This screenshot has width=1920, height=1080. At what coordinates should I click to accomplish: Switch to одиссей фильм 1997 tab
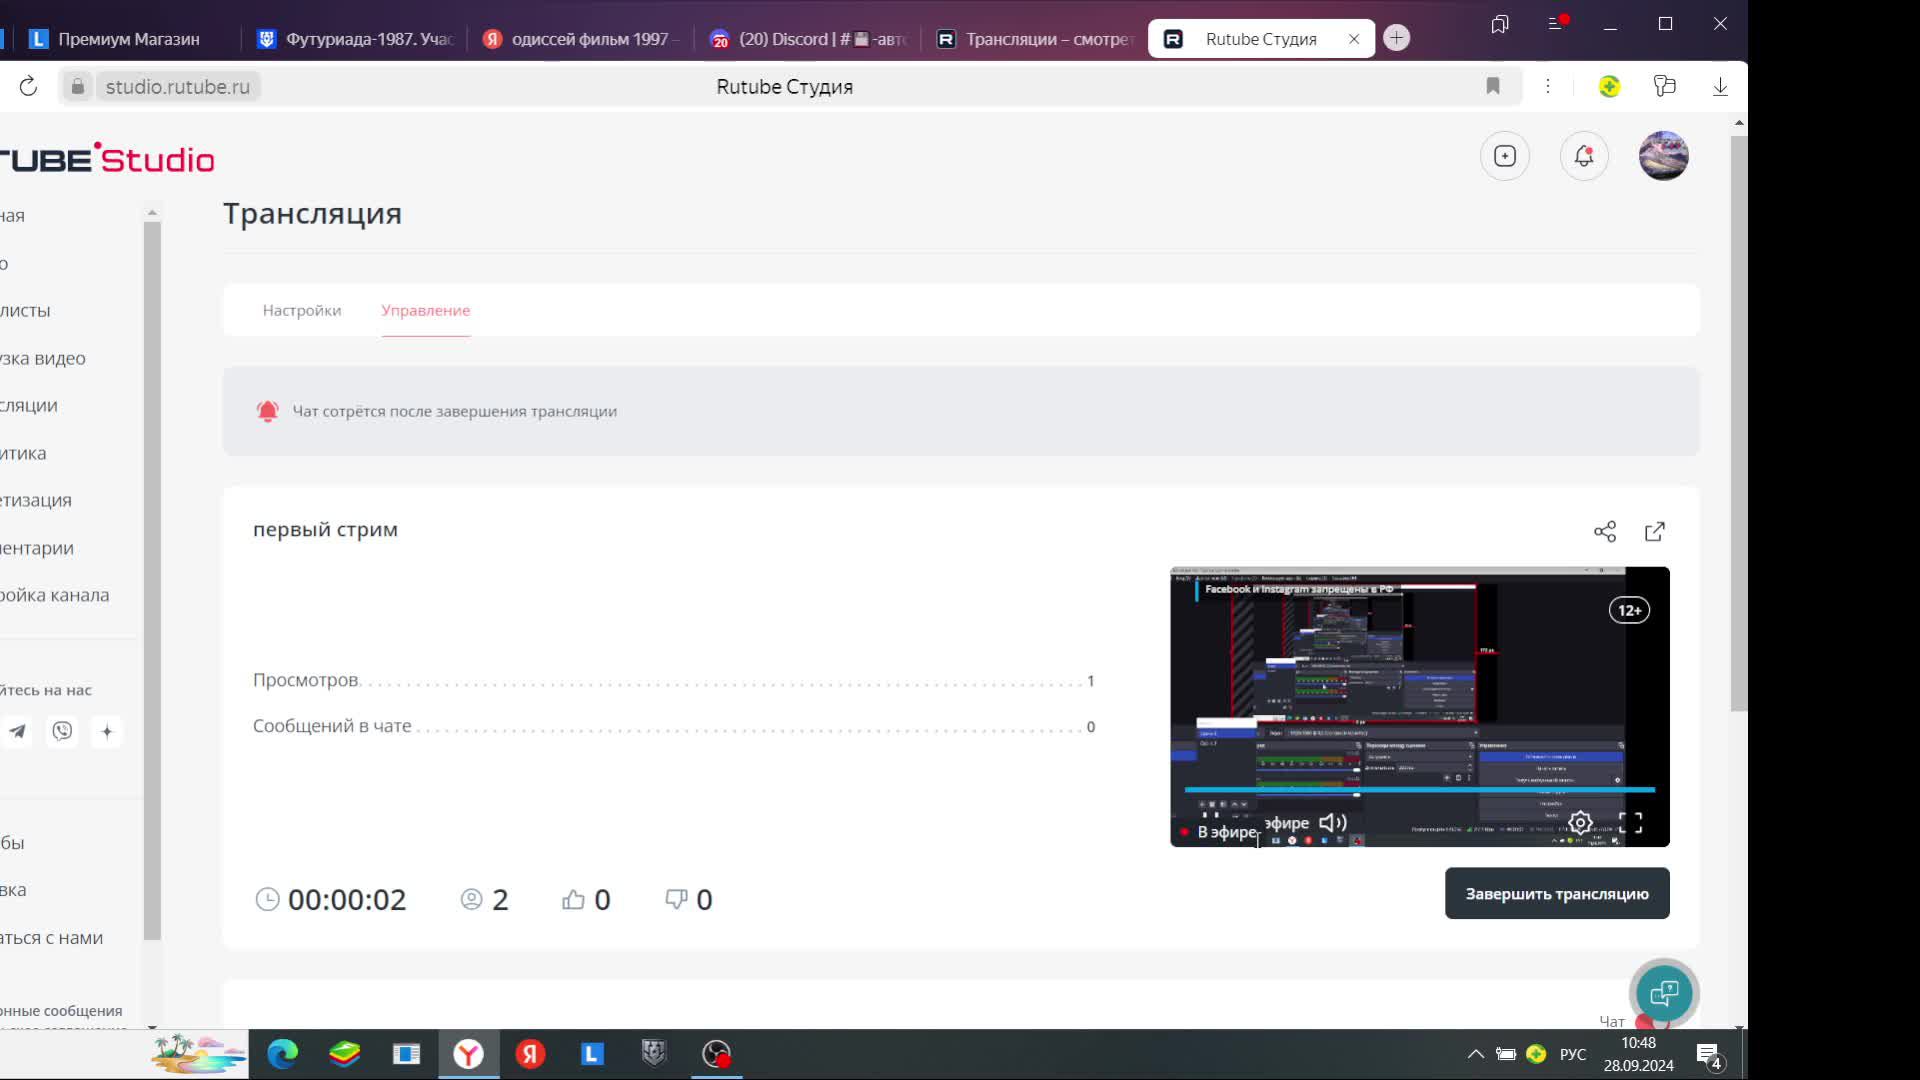pyautogui.click(x=580, y=39)
